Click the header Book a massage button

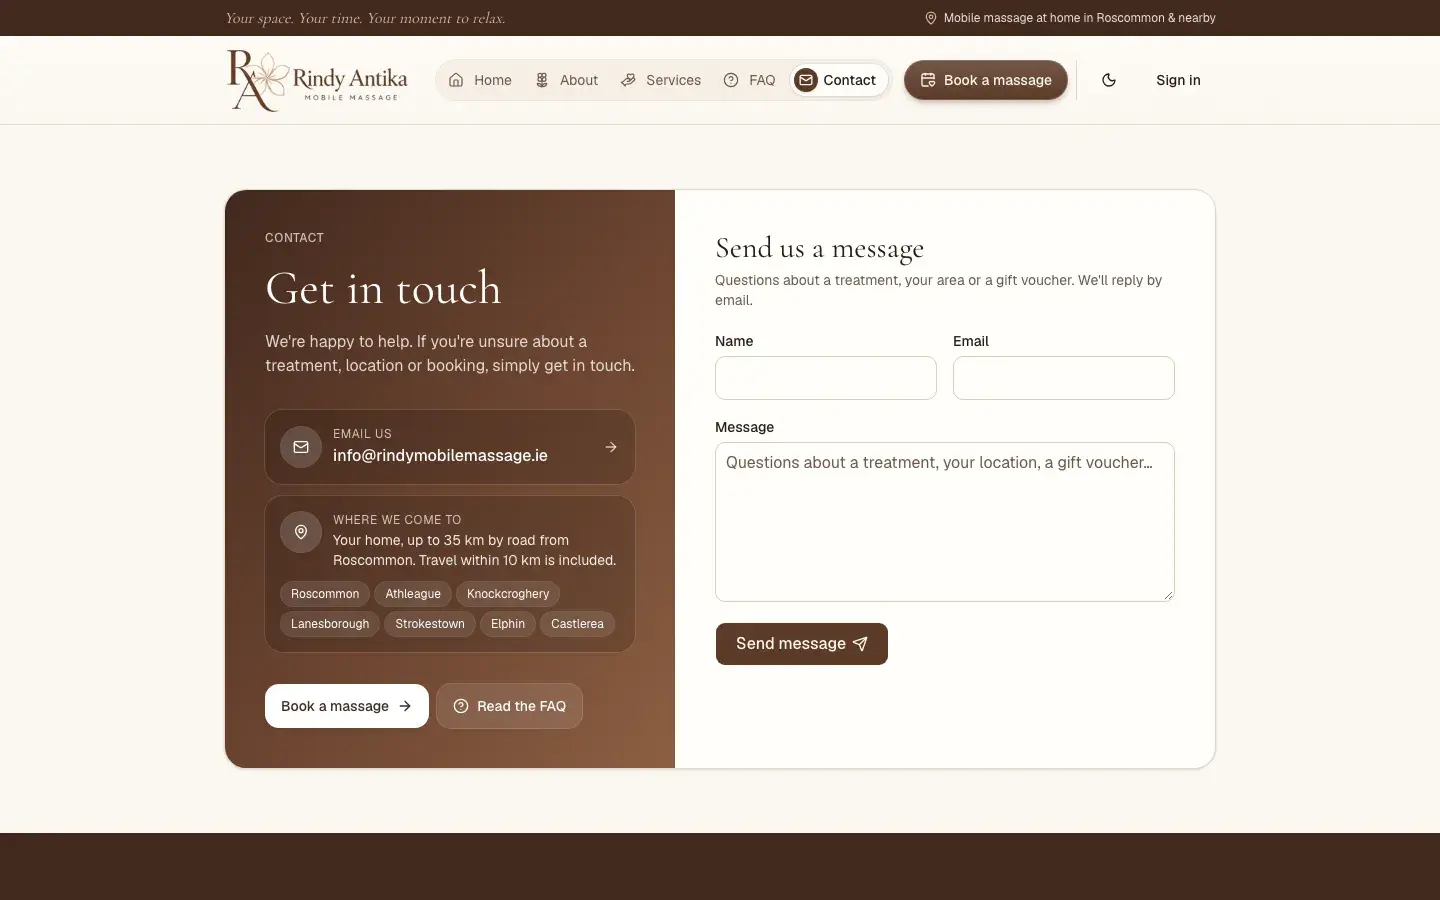pyautogui.click(x=986, y=80)
